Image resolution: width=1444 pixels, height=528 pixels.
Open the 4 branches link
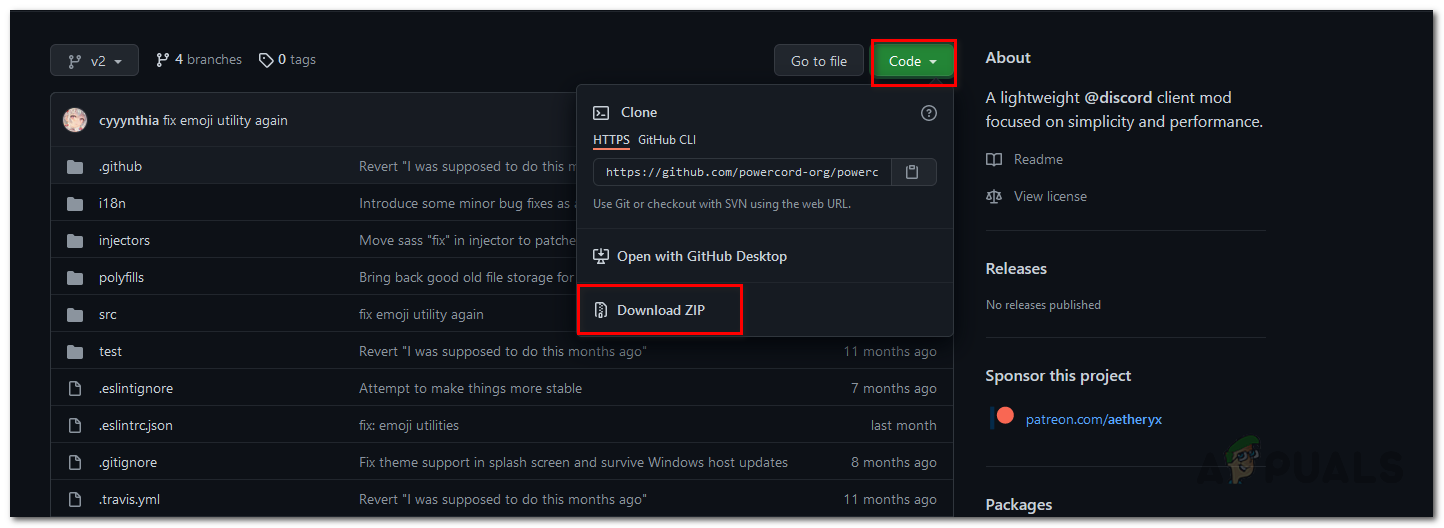[x=199, y=60]
